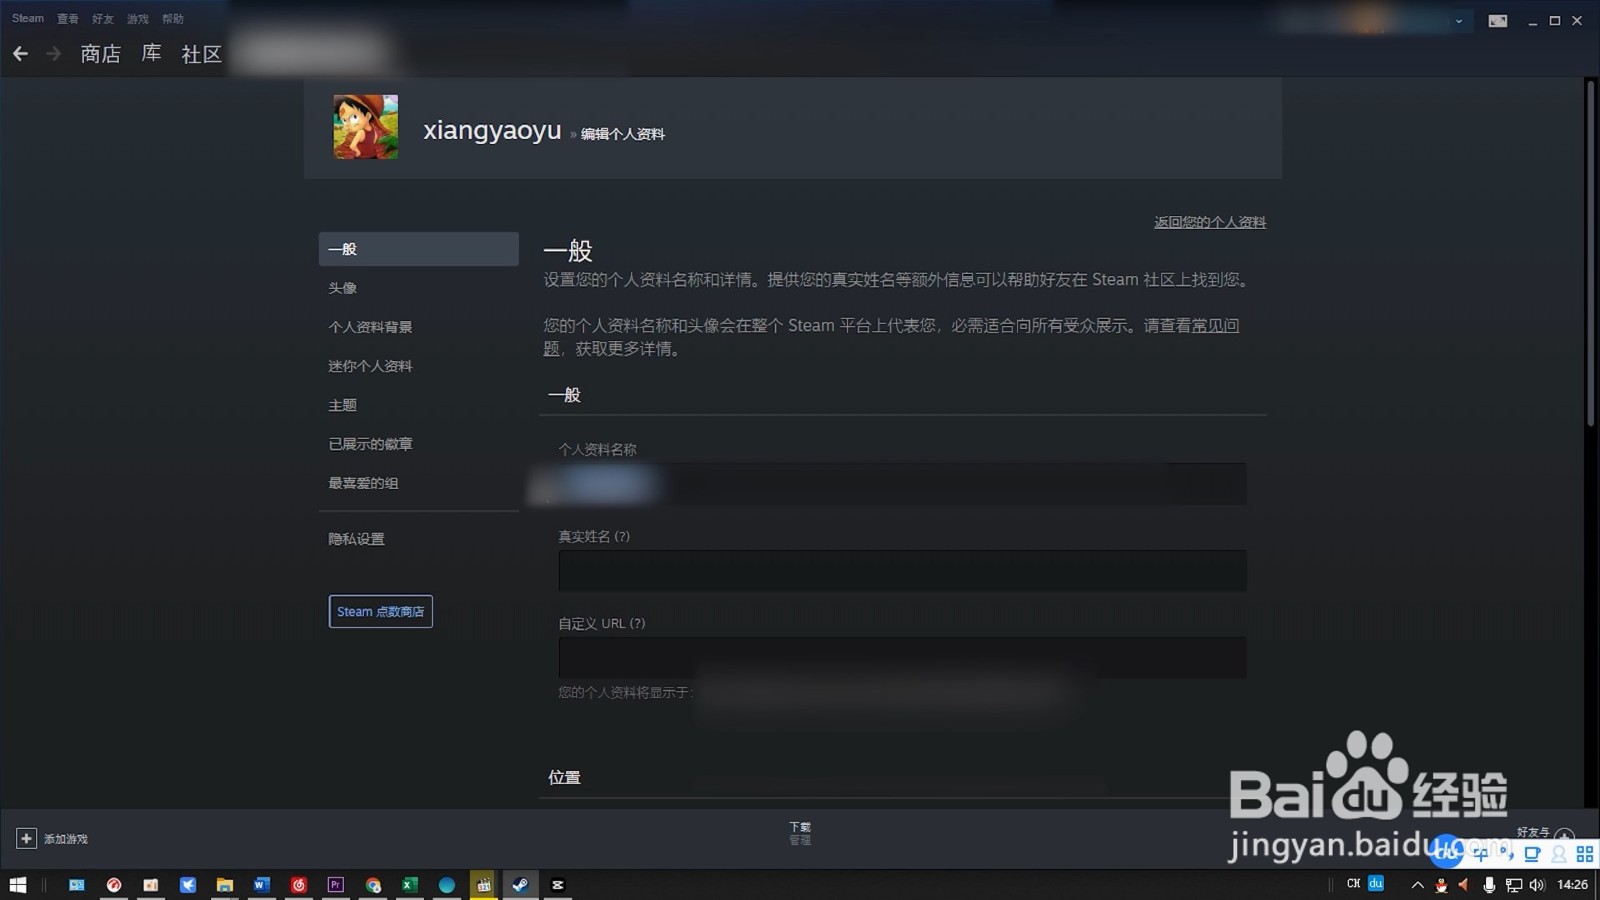Open Chrome from the taskbar
This screenshot has height=900, width=1600.
click(x=373, y=885)
